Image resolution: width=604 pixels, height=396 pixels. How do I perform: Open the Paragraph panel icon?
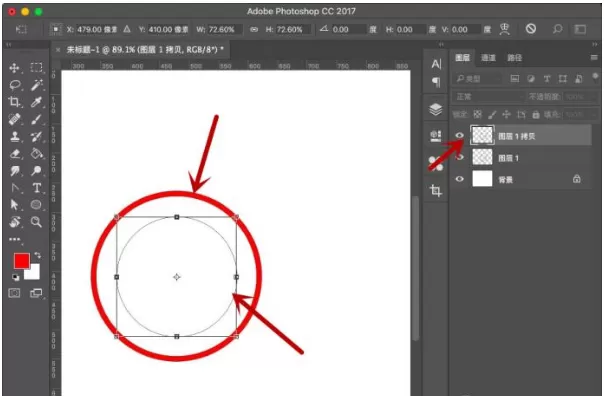[x=436, y=82]
